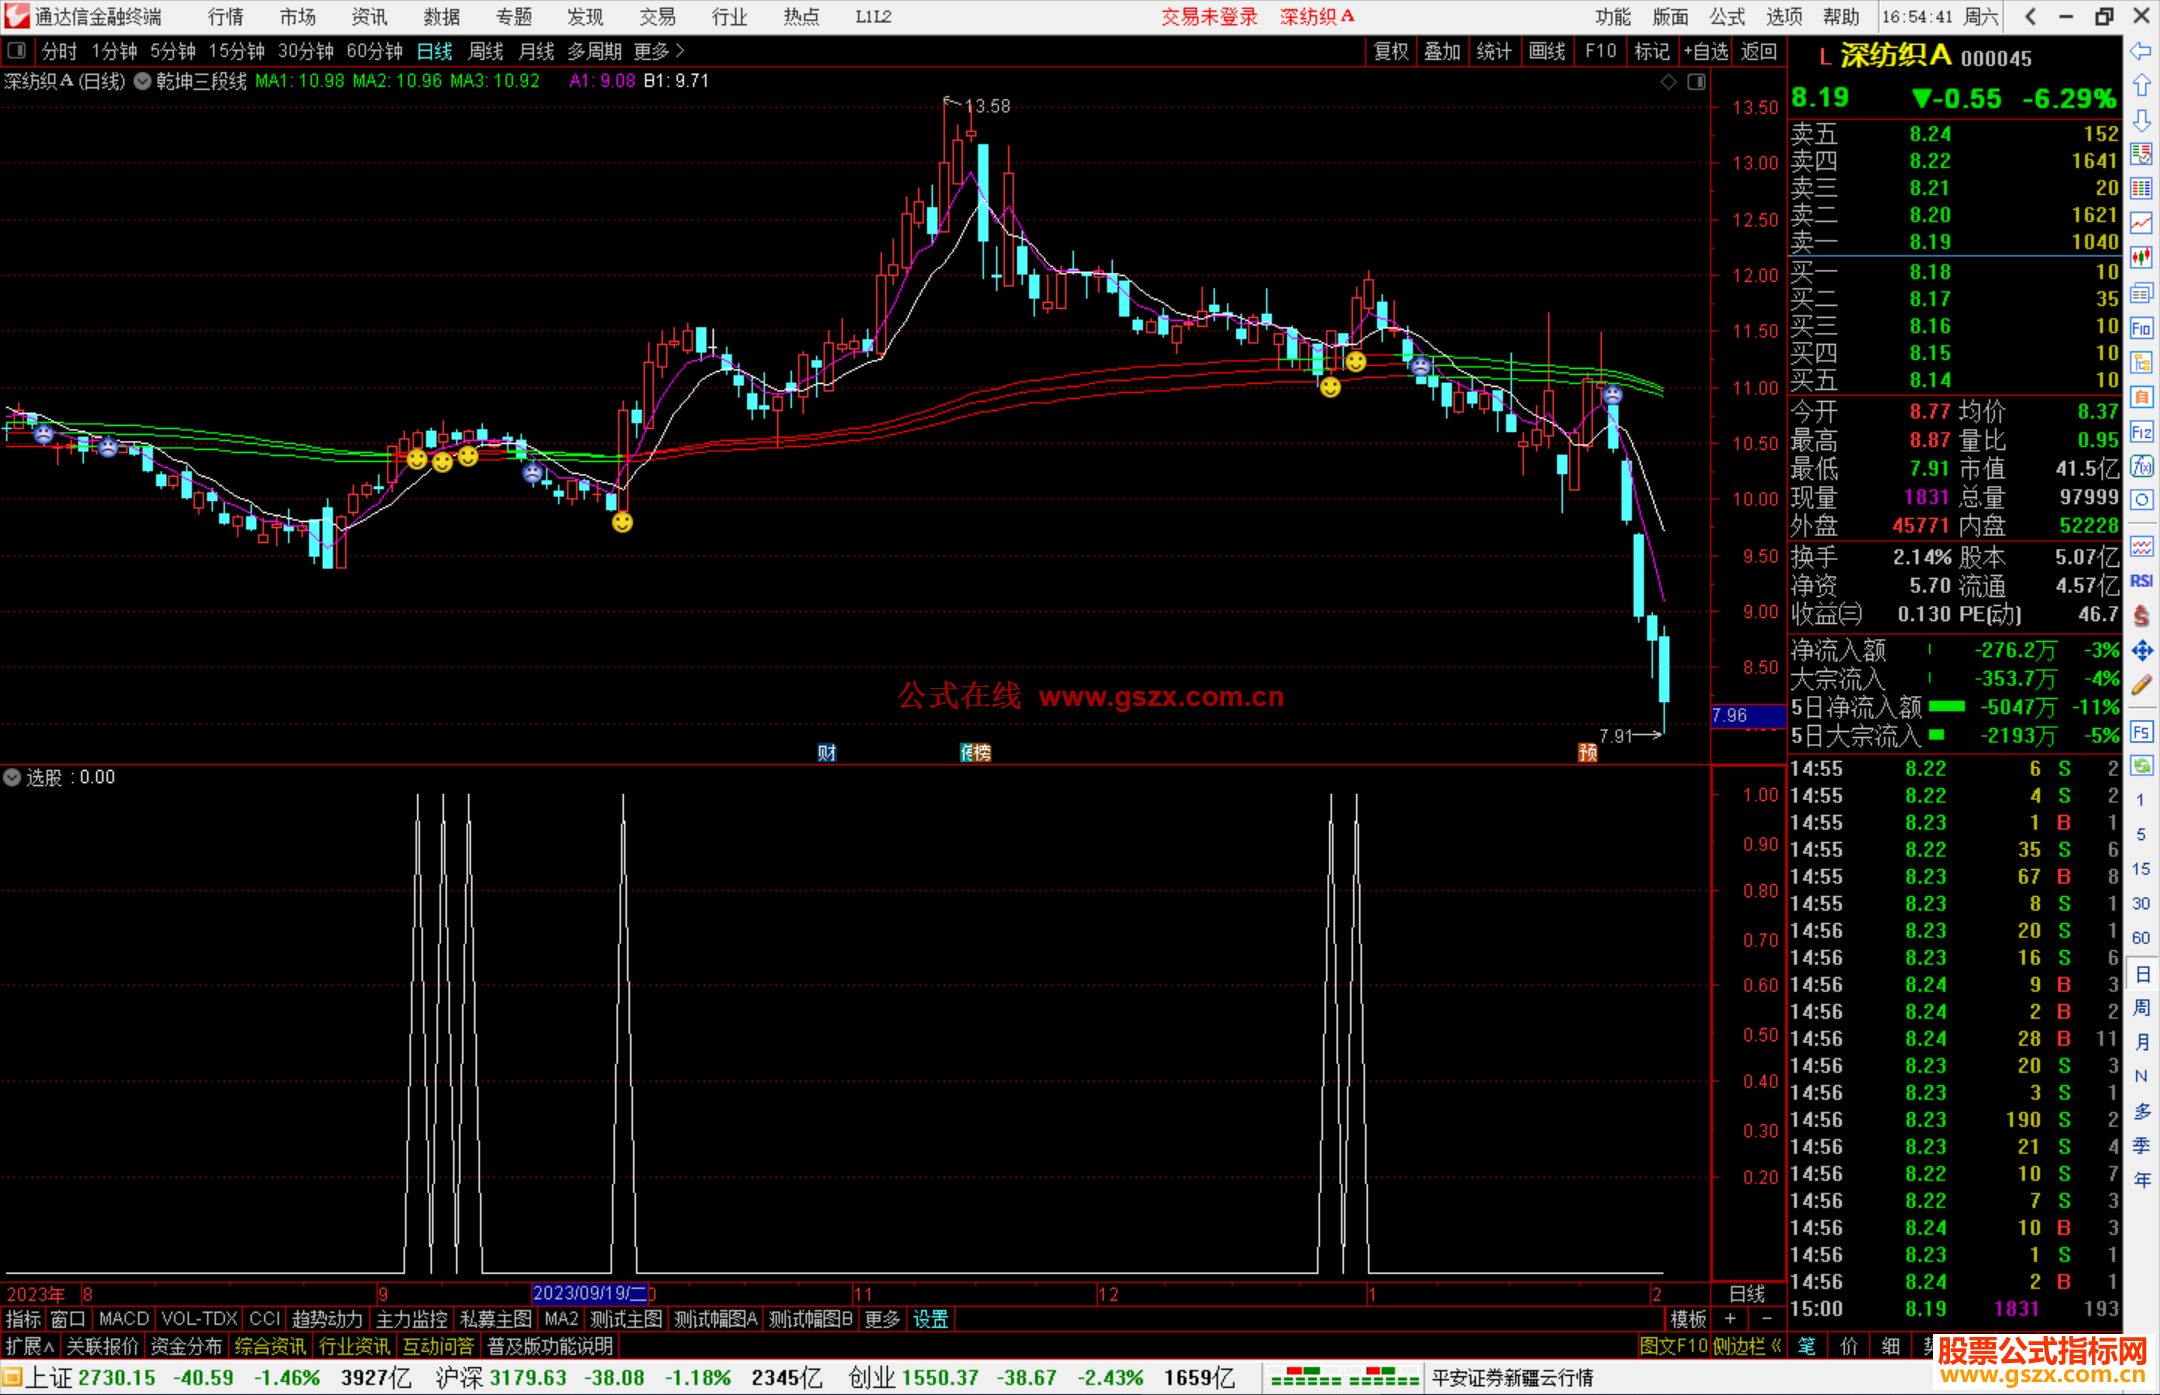Open the F10 company info sidebar icon

click(2141, 328)
